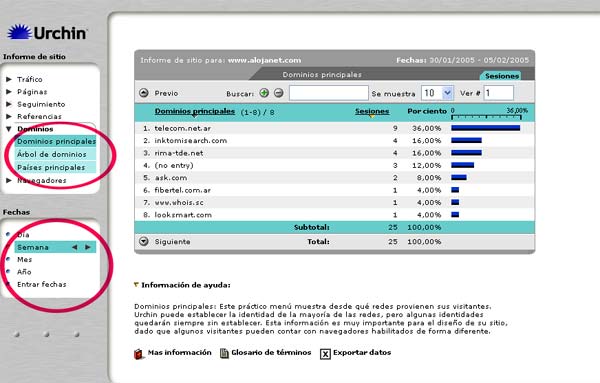The width and height of the screenshot is (600, 383).
Task: Open the Mas información book icon
Action: coord(139,354)
